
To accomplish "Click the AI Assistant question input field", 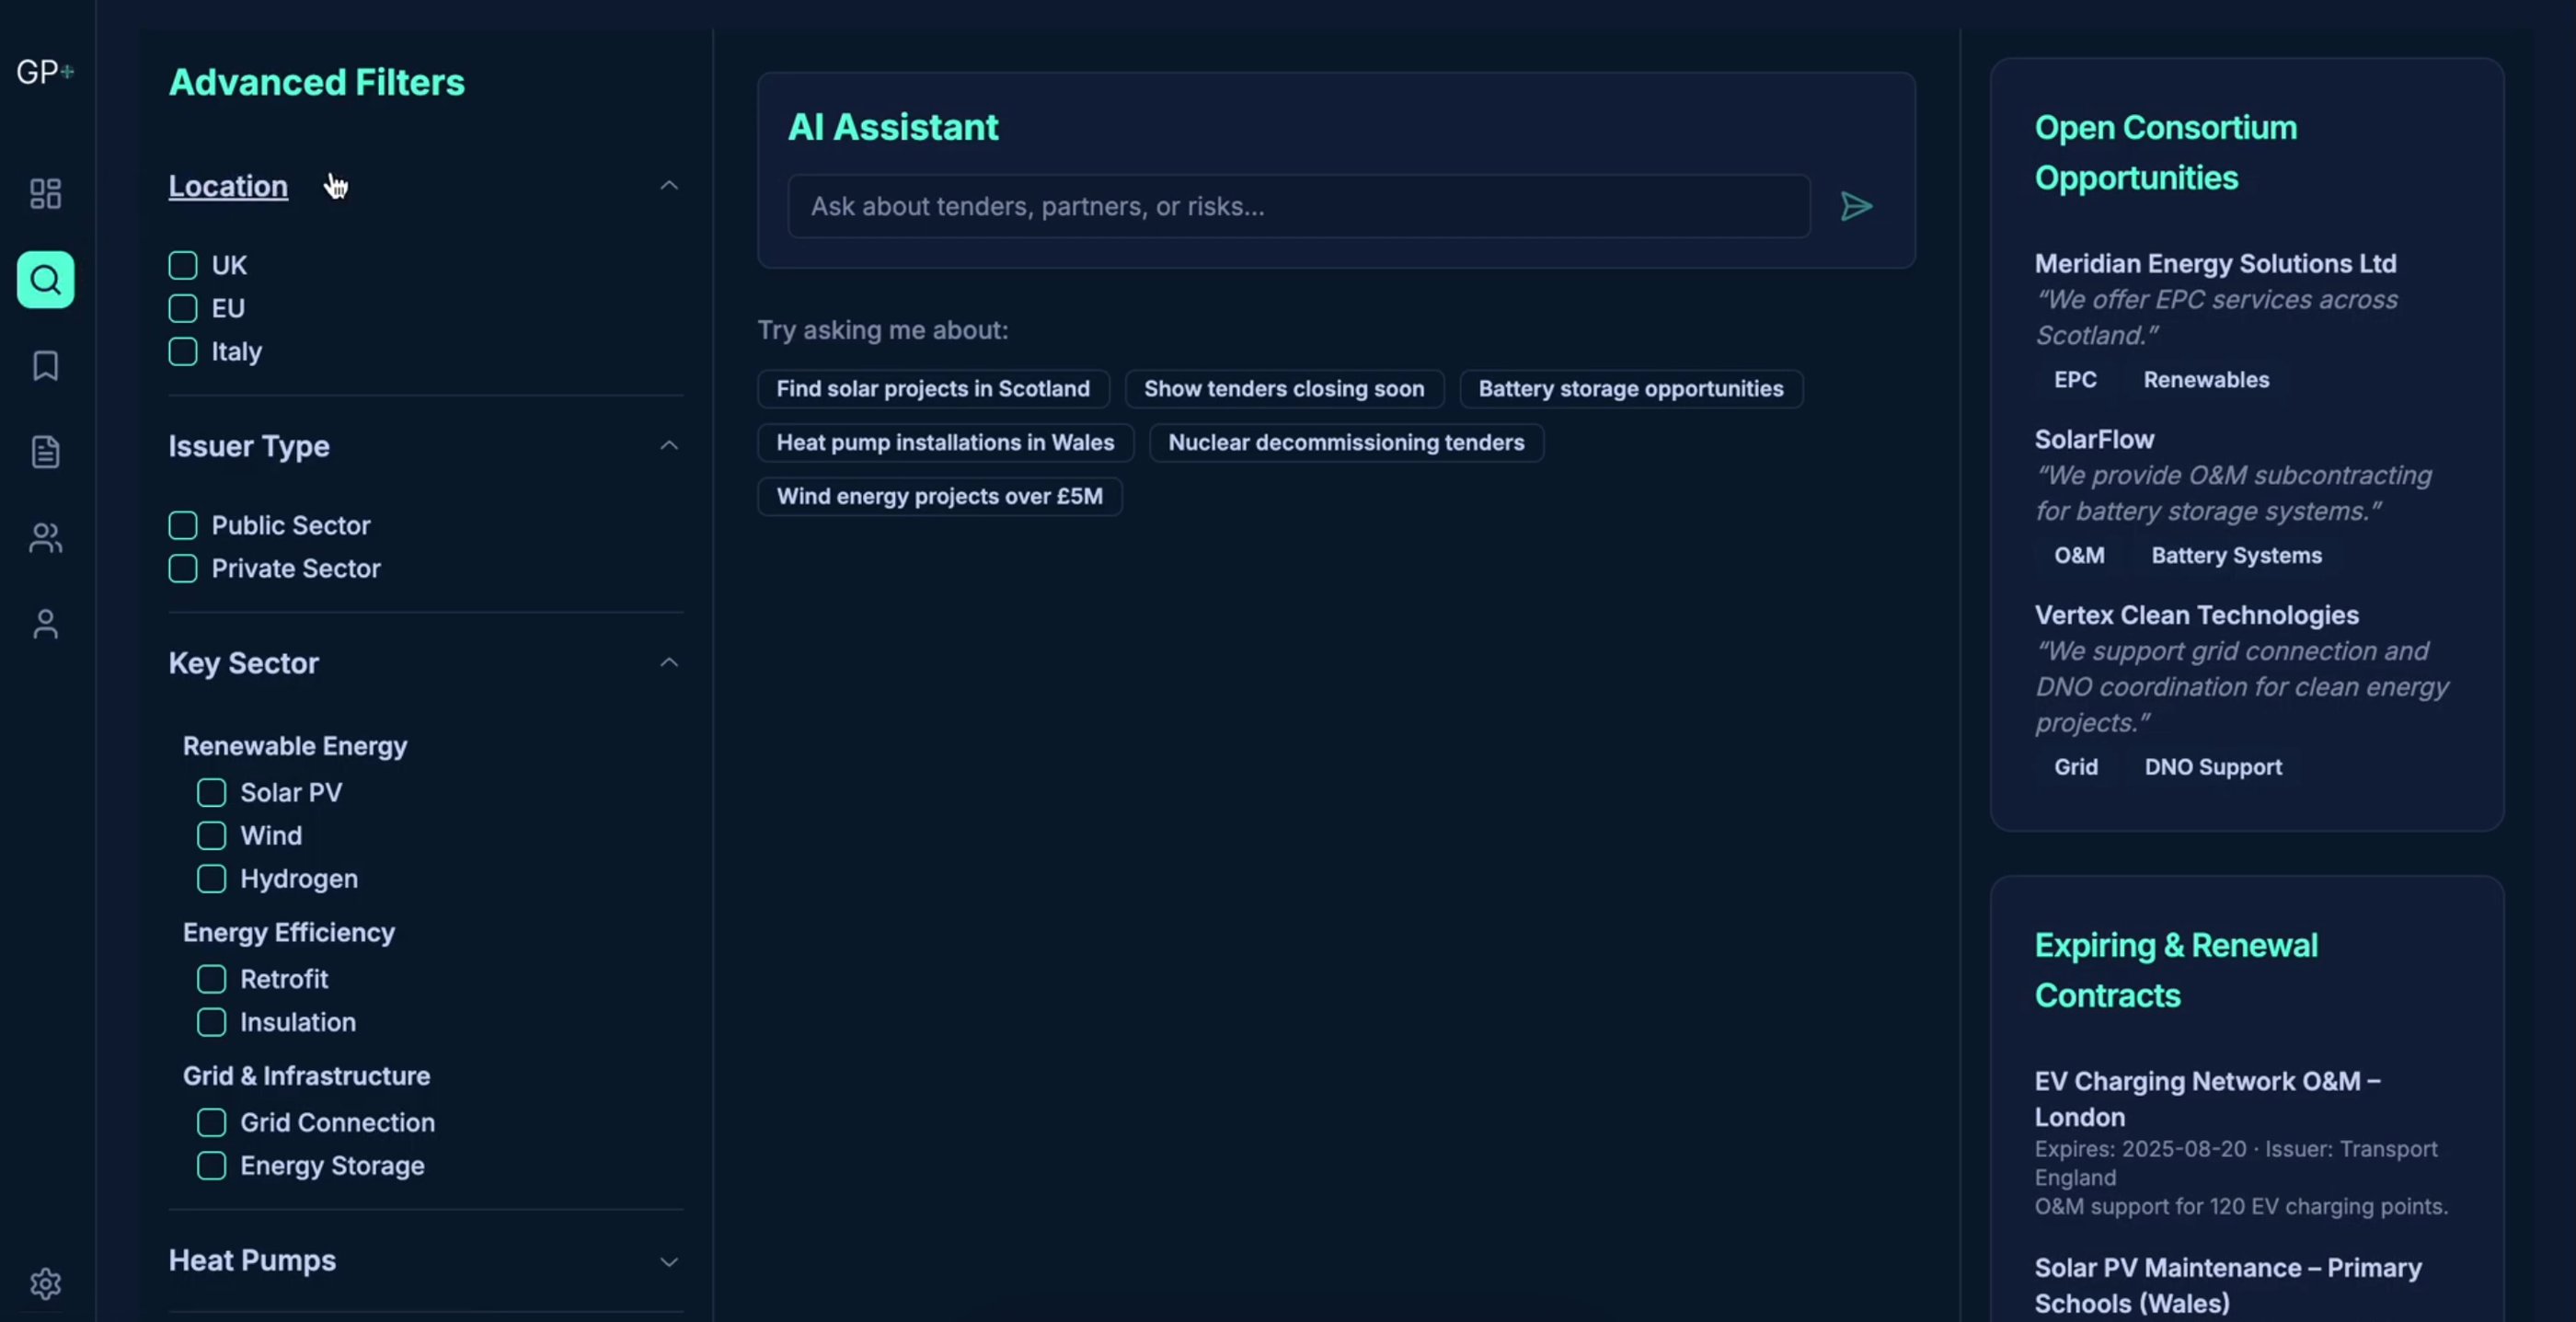I will click(1298, 206).
